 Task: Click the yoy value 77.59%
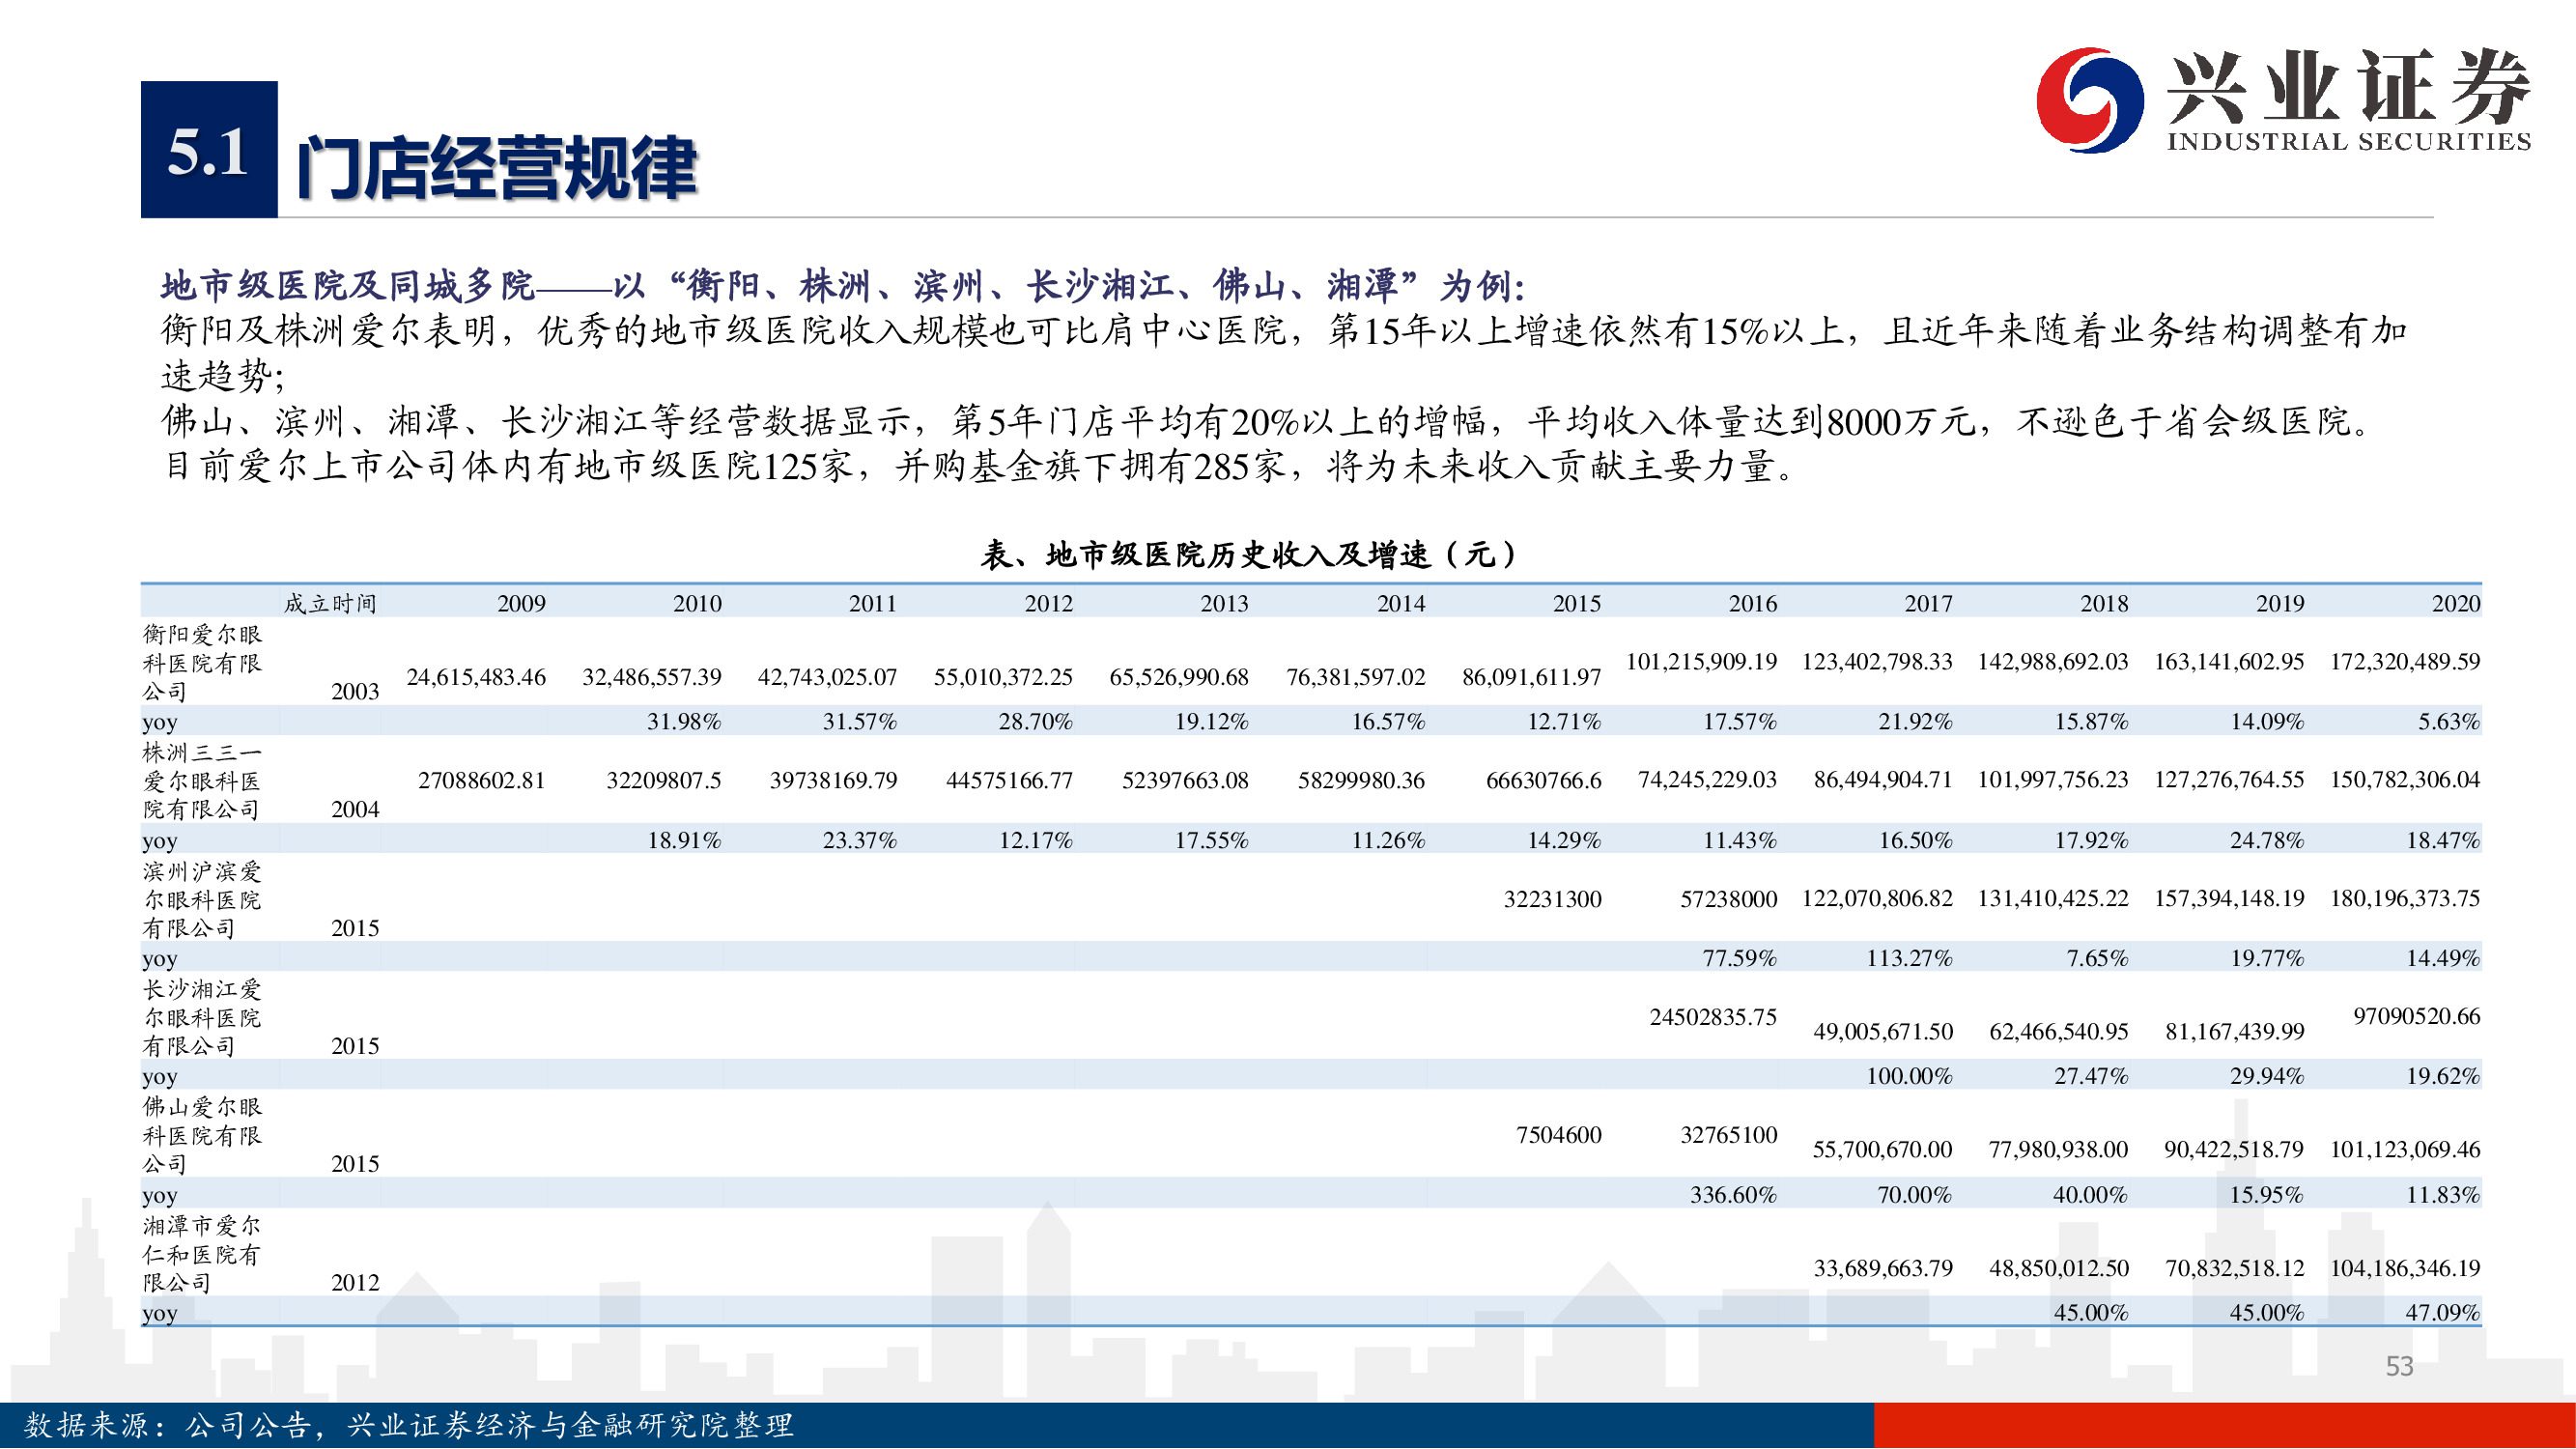pyautogui.click(x=1739, y=958)
